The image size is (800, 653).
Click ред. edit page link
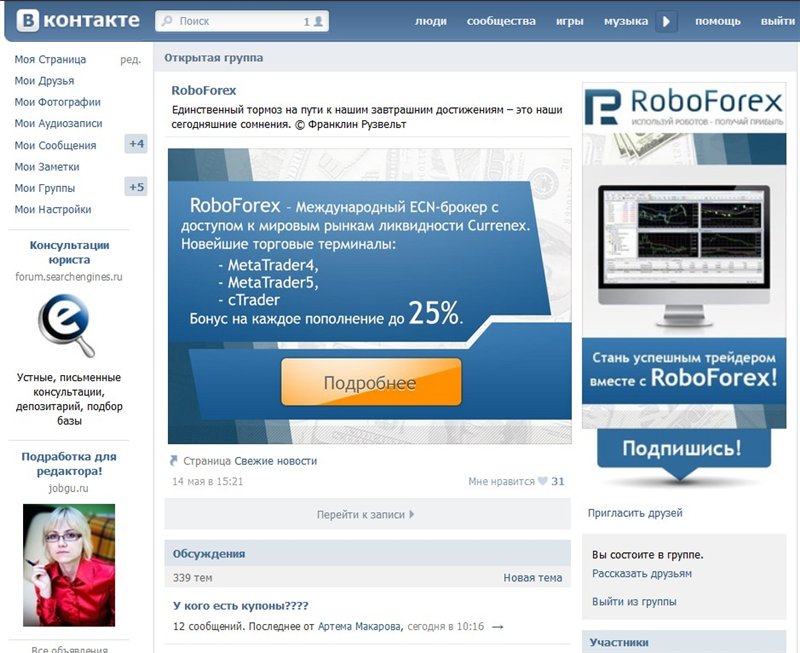point(130,60)
